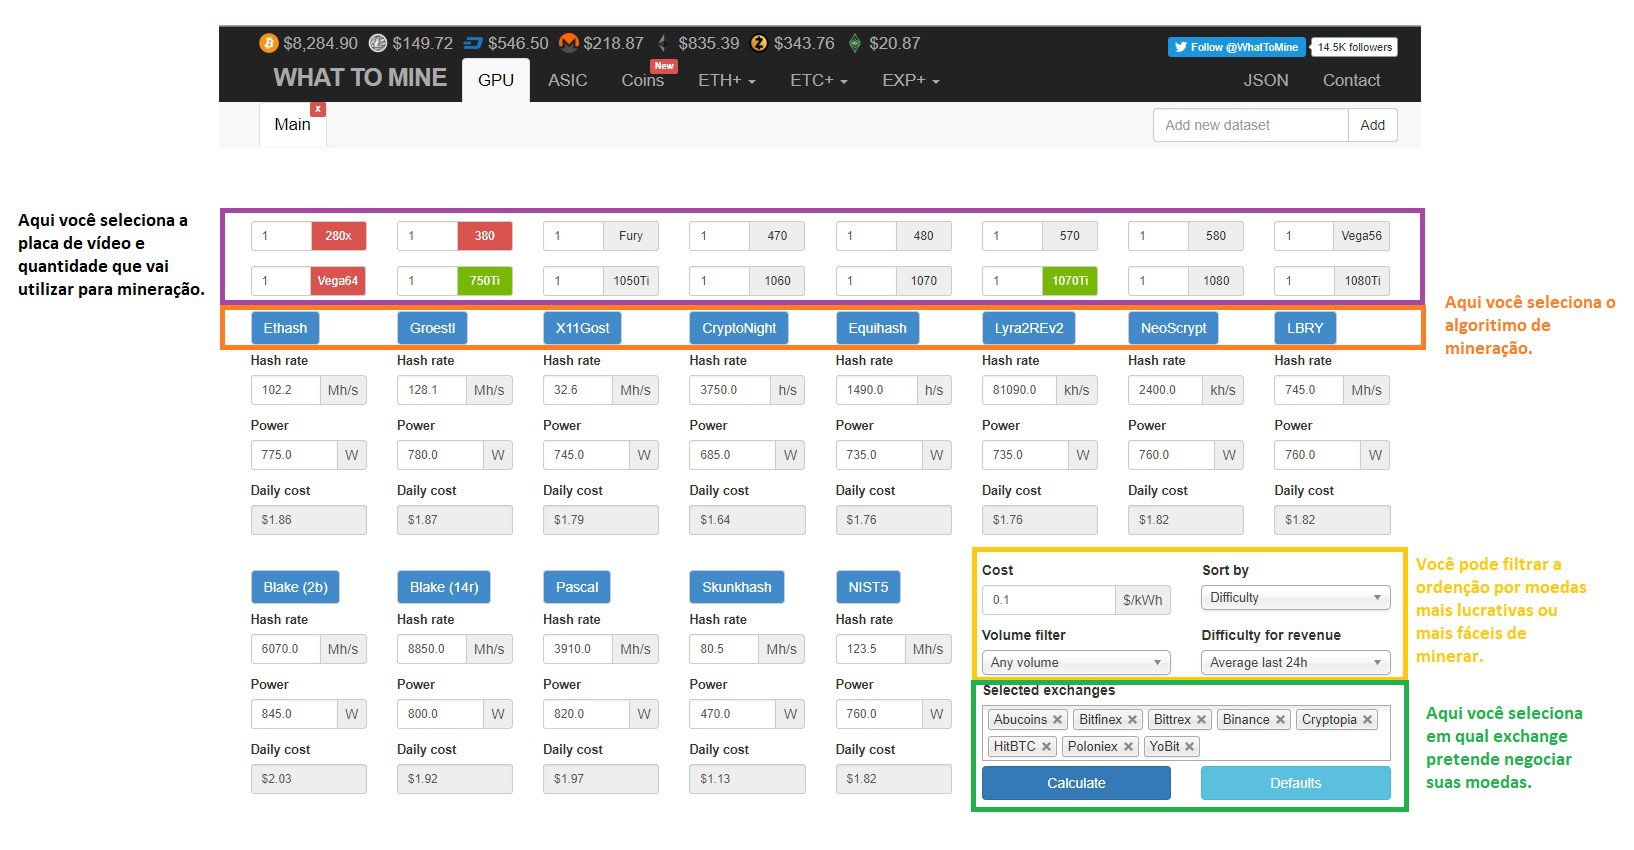Remove Bitfinex from selected exchanges
The width and height of the screenshot is (1634, 850).
pos(1133,720)
